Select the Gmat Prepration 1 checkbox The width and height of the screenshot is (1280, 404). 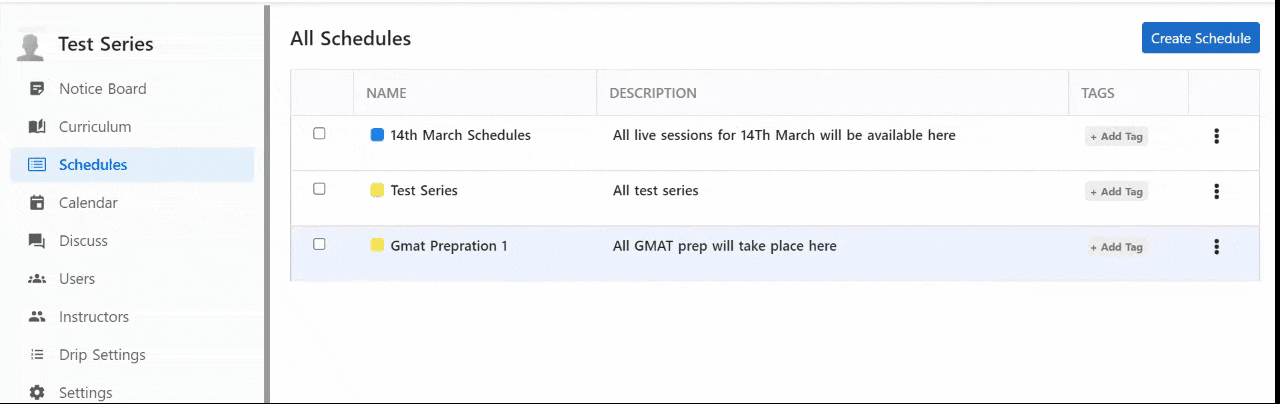(x=319, y=243)
